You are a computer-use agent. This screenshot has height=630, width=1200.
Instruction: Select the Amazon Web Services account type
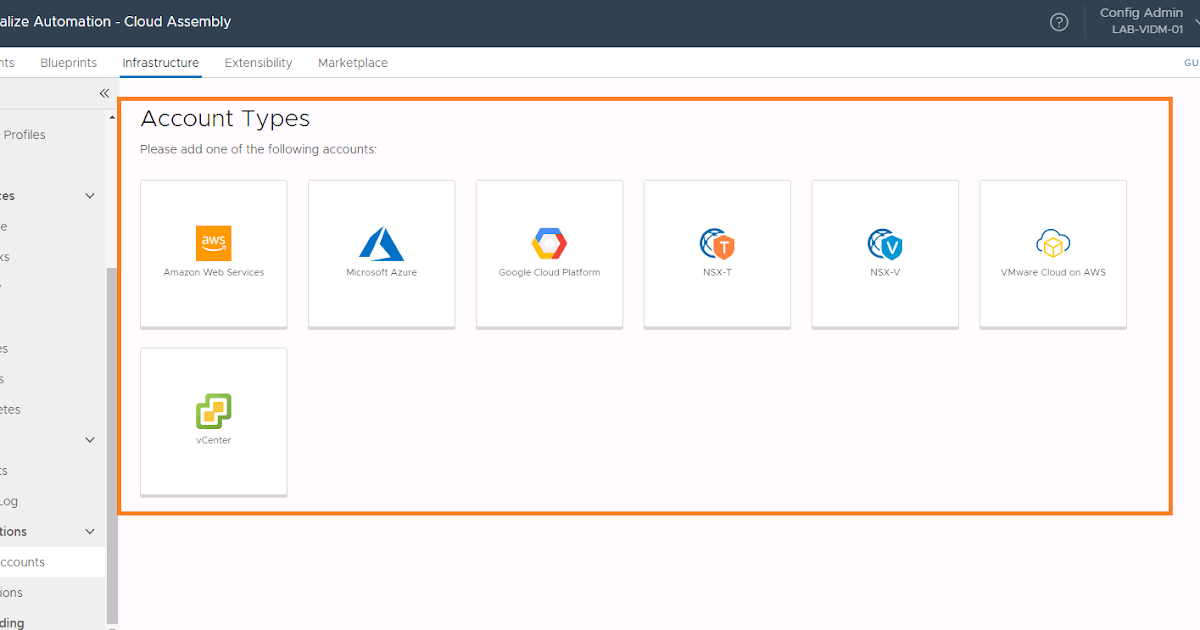coord(213,253)
